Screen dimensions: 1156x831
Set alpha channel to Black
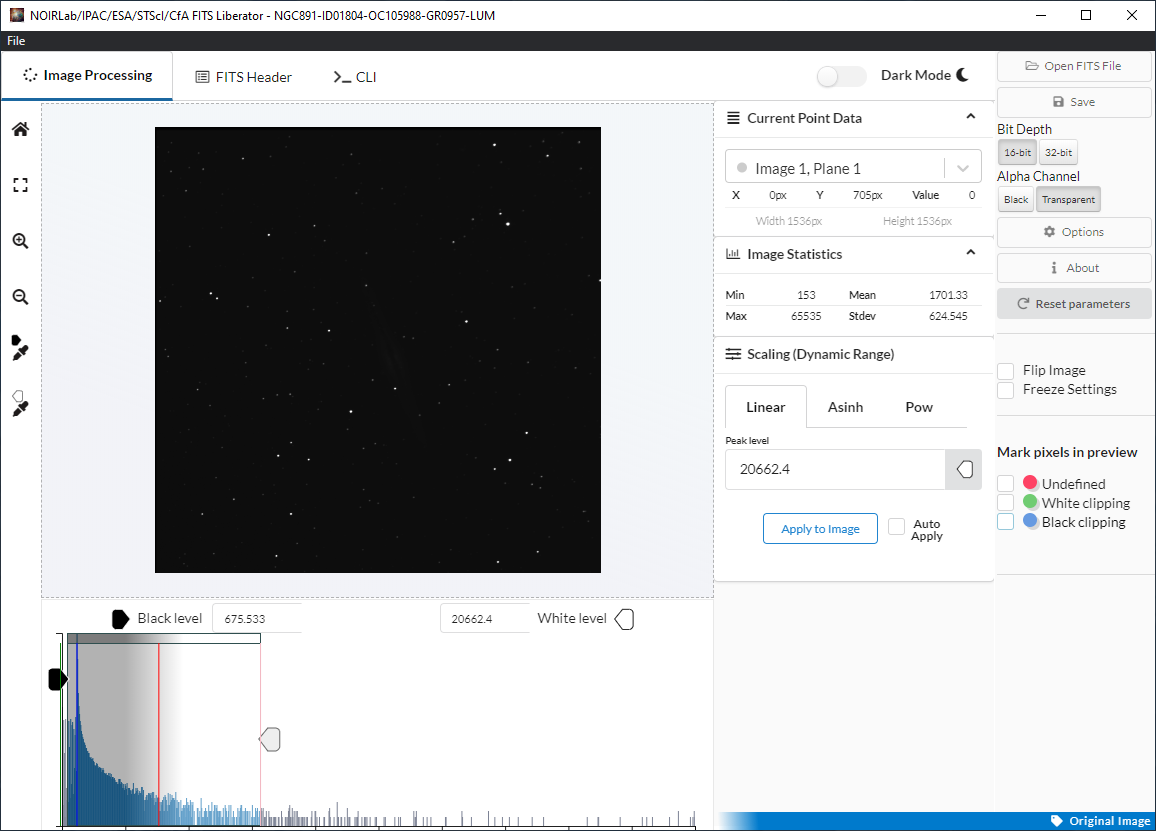pyautogui.click(x=1016, y=200)
